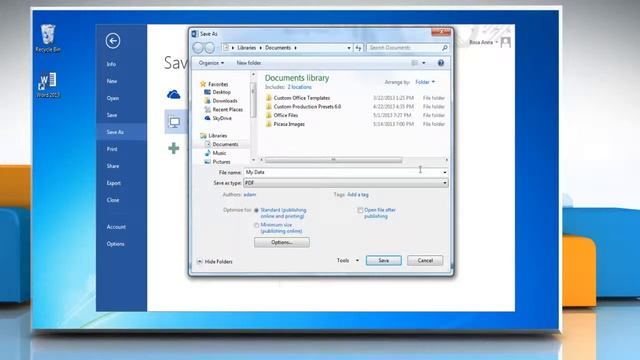The image size is (640, 360).
Task: Click the New folder button
Action: click(249, 63)
